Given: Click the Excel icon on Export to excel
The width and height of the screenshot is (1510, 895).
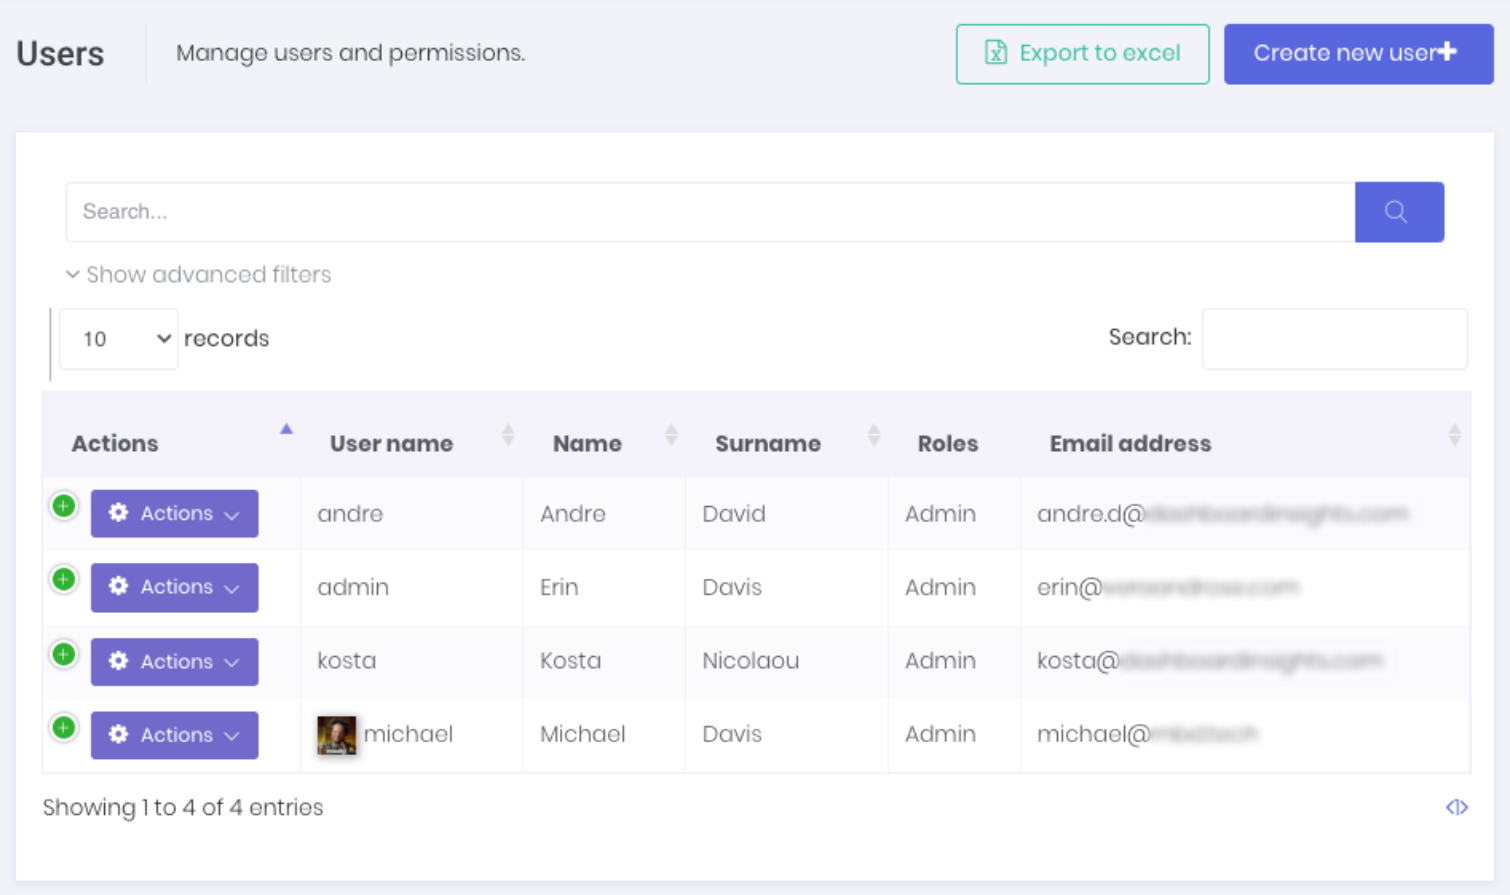Looking at the screenshot, I should pos(994,54).
